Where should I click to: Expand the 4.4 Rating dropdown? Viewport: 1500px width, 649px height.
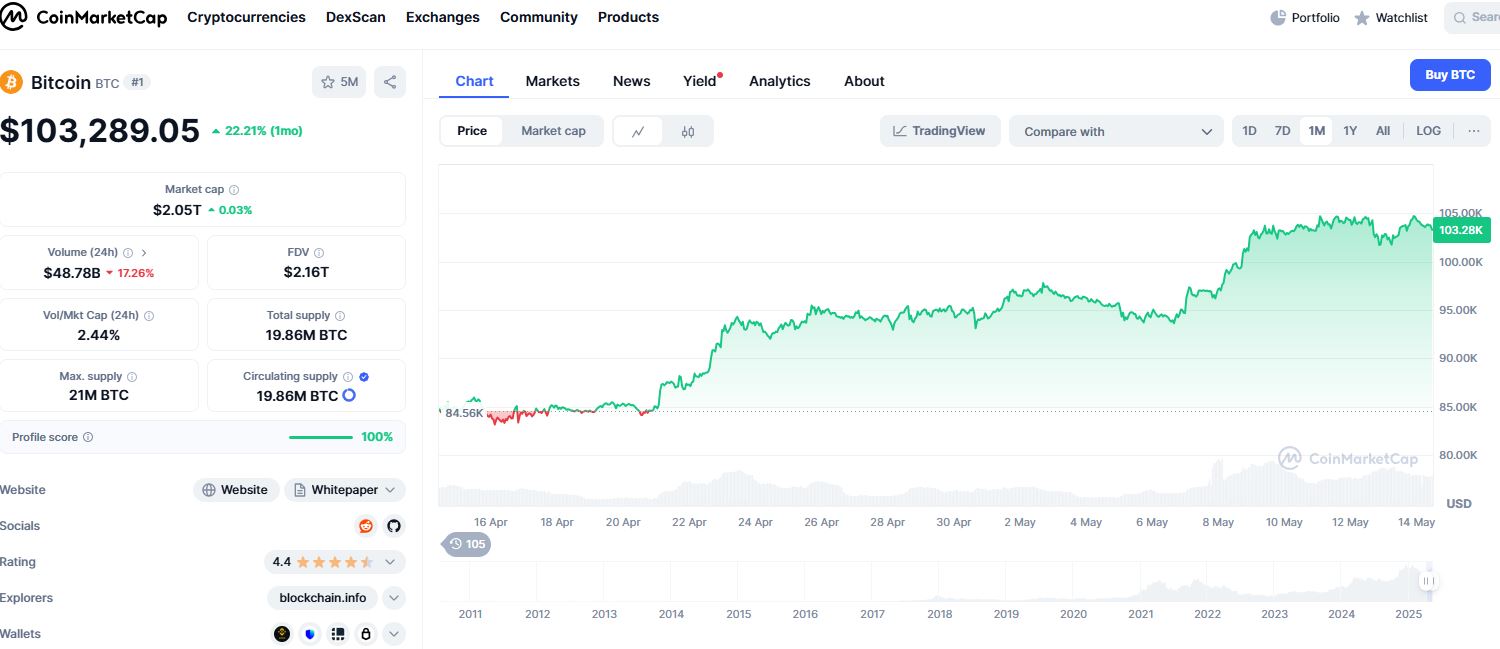pos(335,562)
